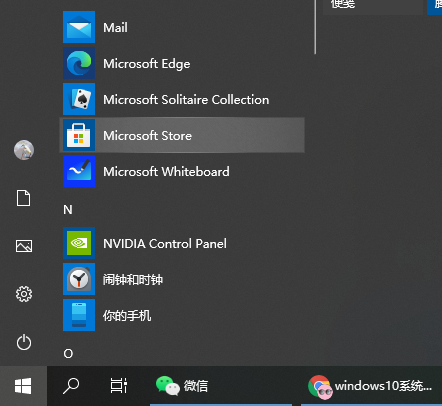Click the Microsoft Store shopping bag icon
The image size is (442, 406).
(x=79, y=135)
